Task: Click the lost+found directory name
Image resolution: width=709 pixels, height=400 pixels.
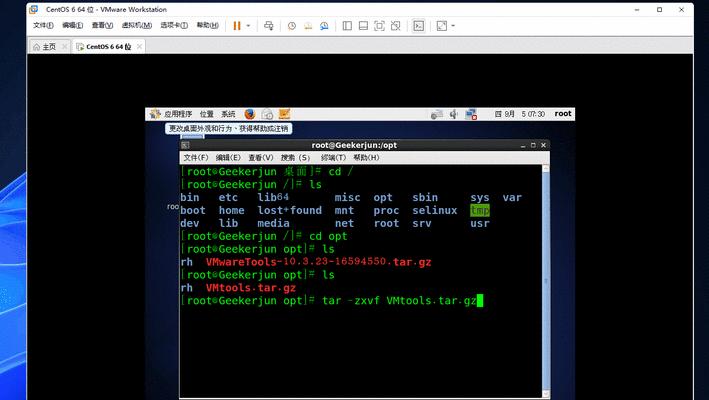Action: pos(289,210)
